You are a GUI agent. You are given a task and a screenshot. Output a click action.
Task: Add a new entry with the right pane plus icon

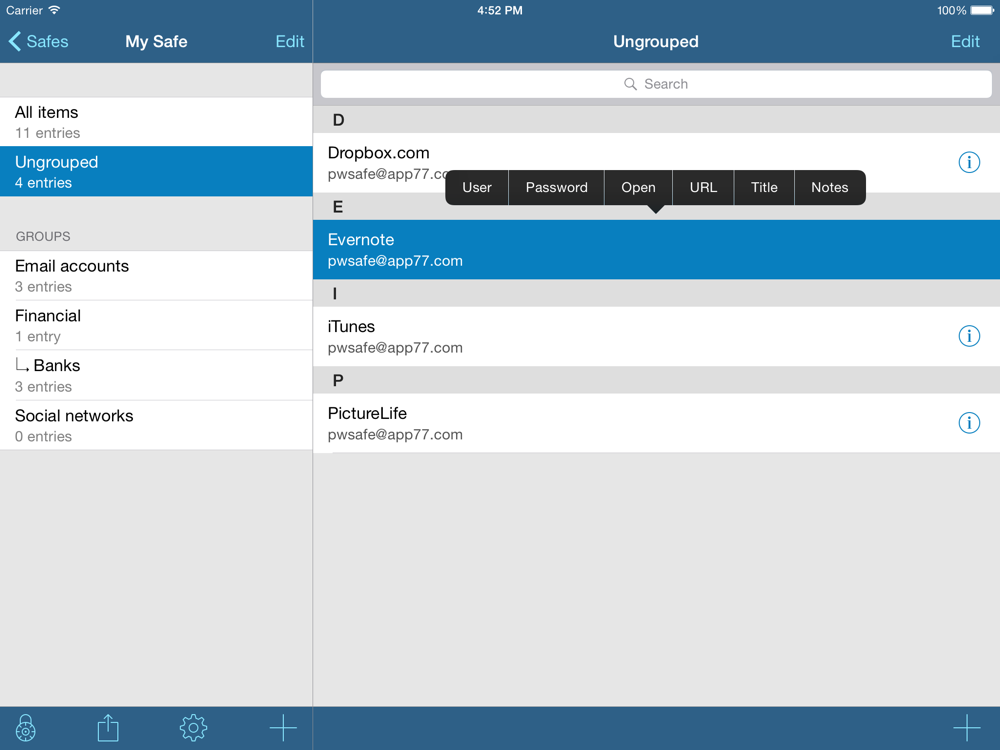point(967,728)
